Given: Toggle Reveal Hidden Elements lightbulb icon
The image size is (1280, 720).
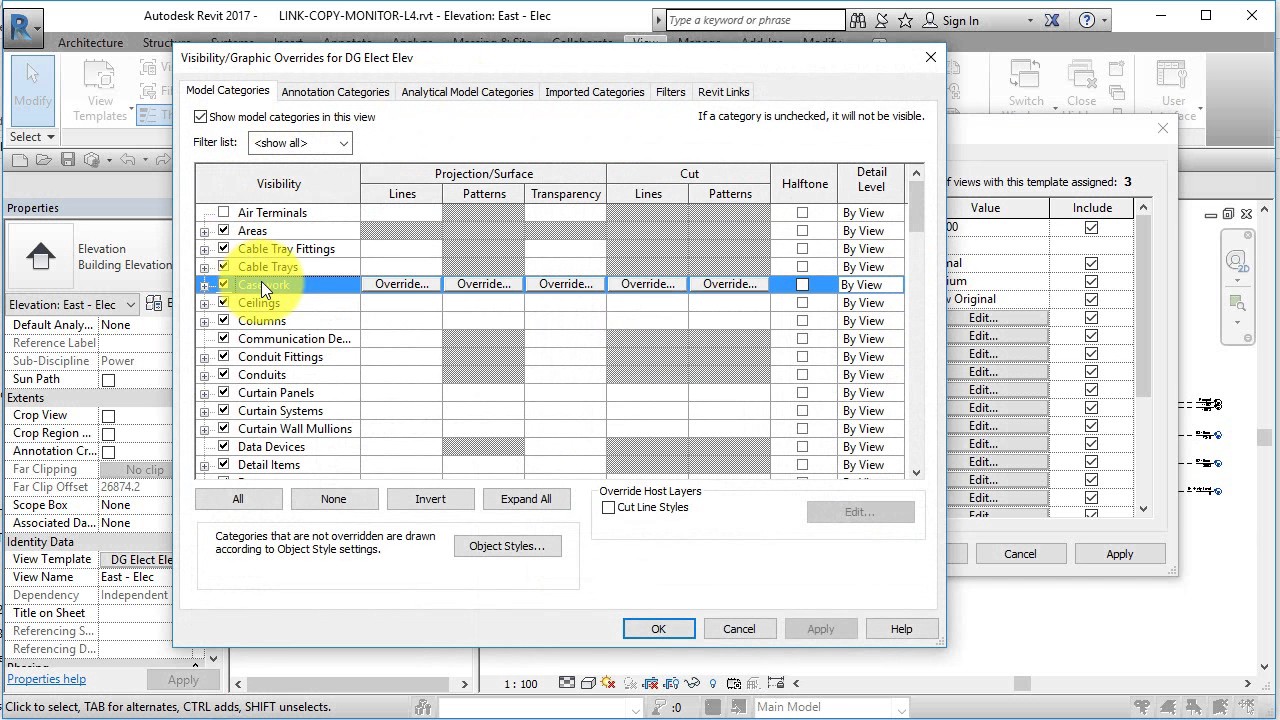Looking at the screenshot, I should coord(713,684).
